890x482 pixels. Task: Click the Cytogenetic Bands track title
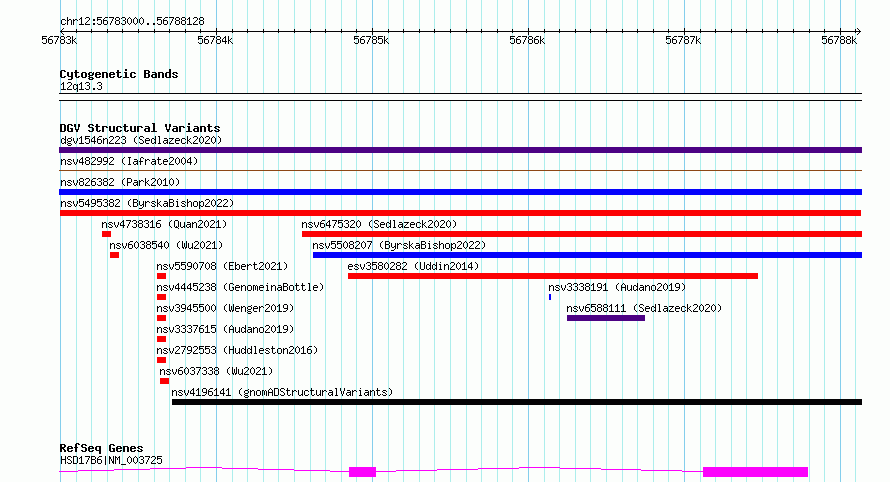pyautogui.click(x=119, y=74)
